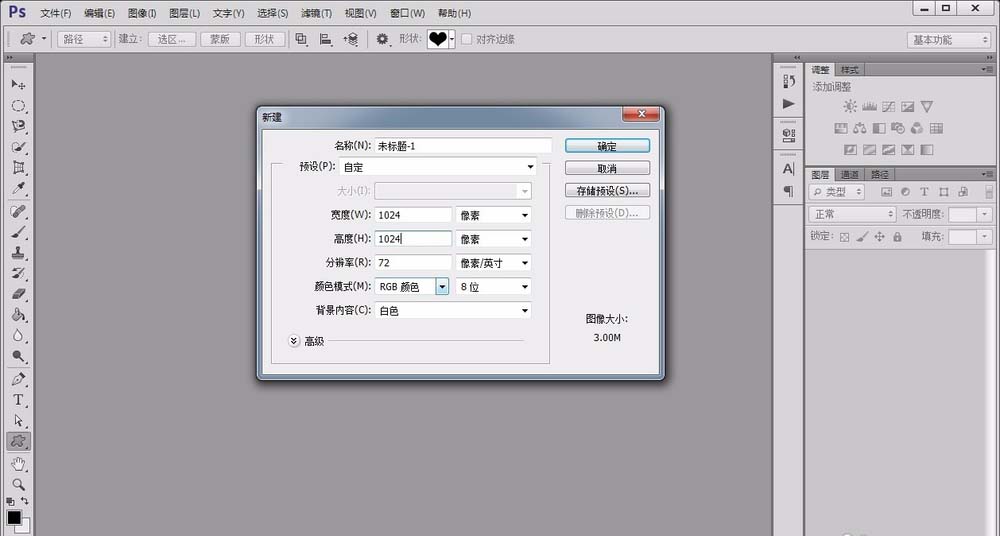Open the Actions panel play icon
1000x536 pixels.
click(789, 103)
